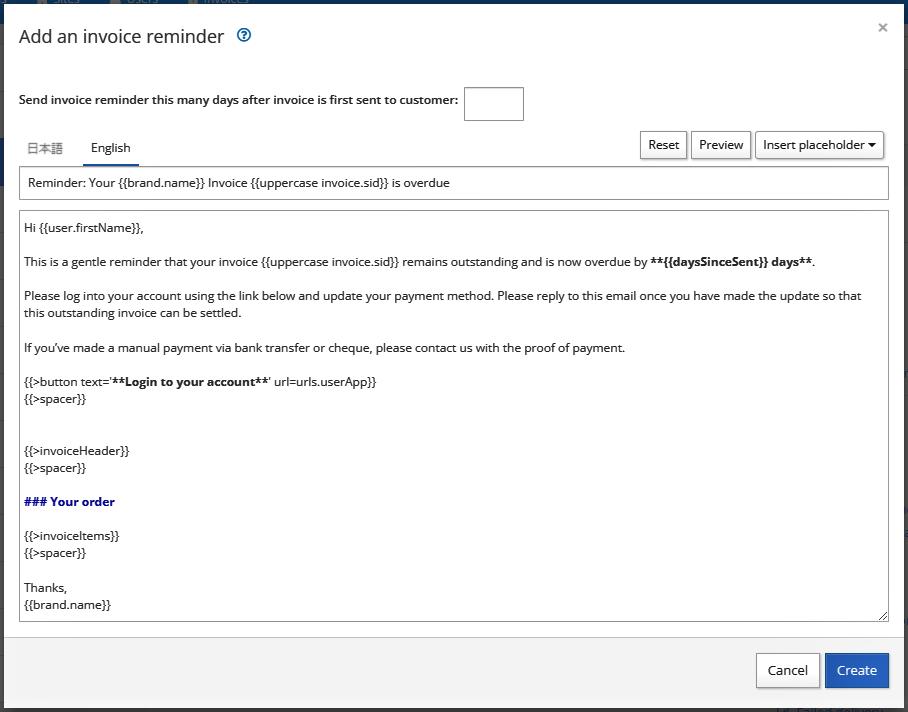This screenshot has height=712, width=908.
Task: Place cursor on 'Hi {{user.firstName}}' greeting
Action: coord(83,228)
